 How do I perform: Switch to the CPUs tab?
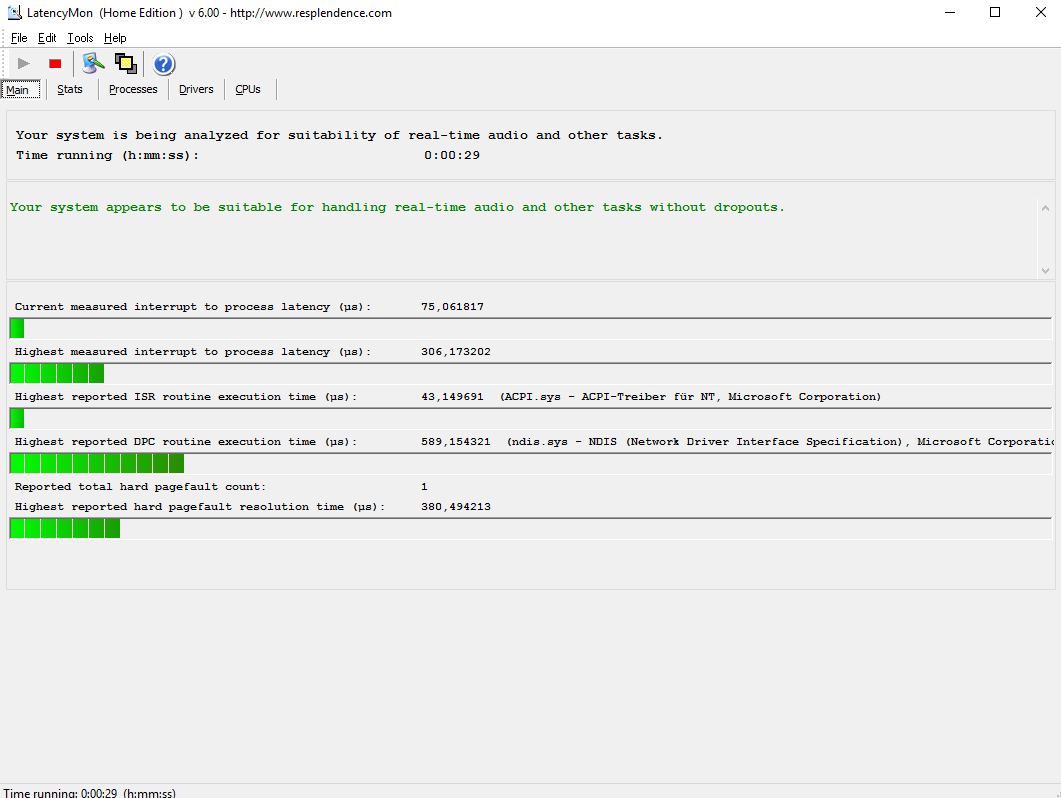248,89
